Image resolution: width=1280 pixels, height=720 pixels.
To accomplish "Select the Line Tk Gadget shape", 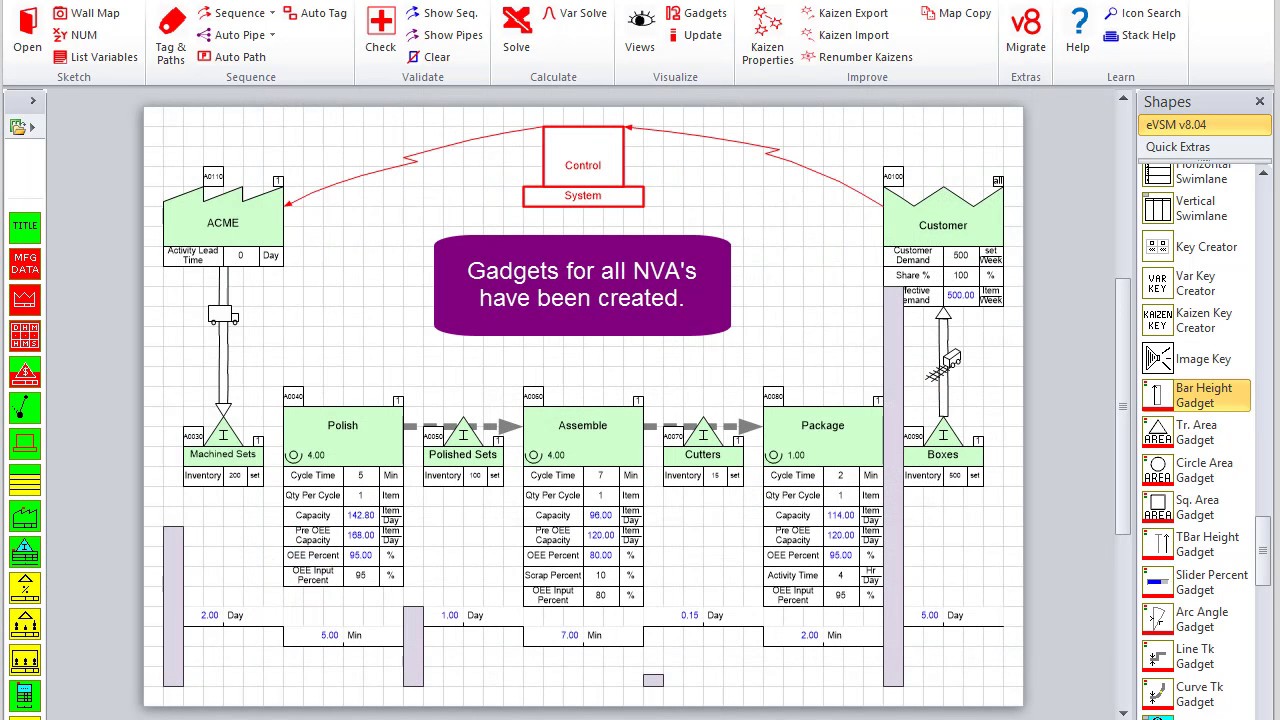I will (x=1196, y=656).
